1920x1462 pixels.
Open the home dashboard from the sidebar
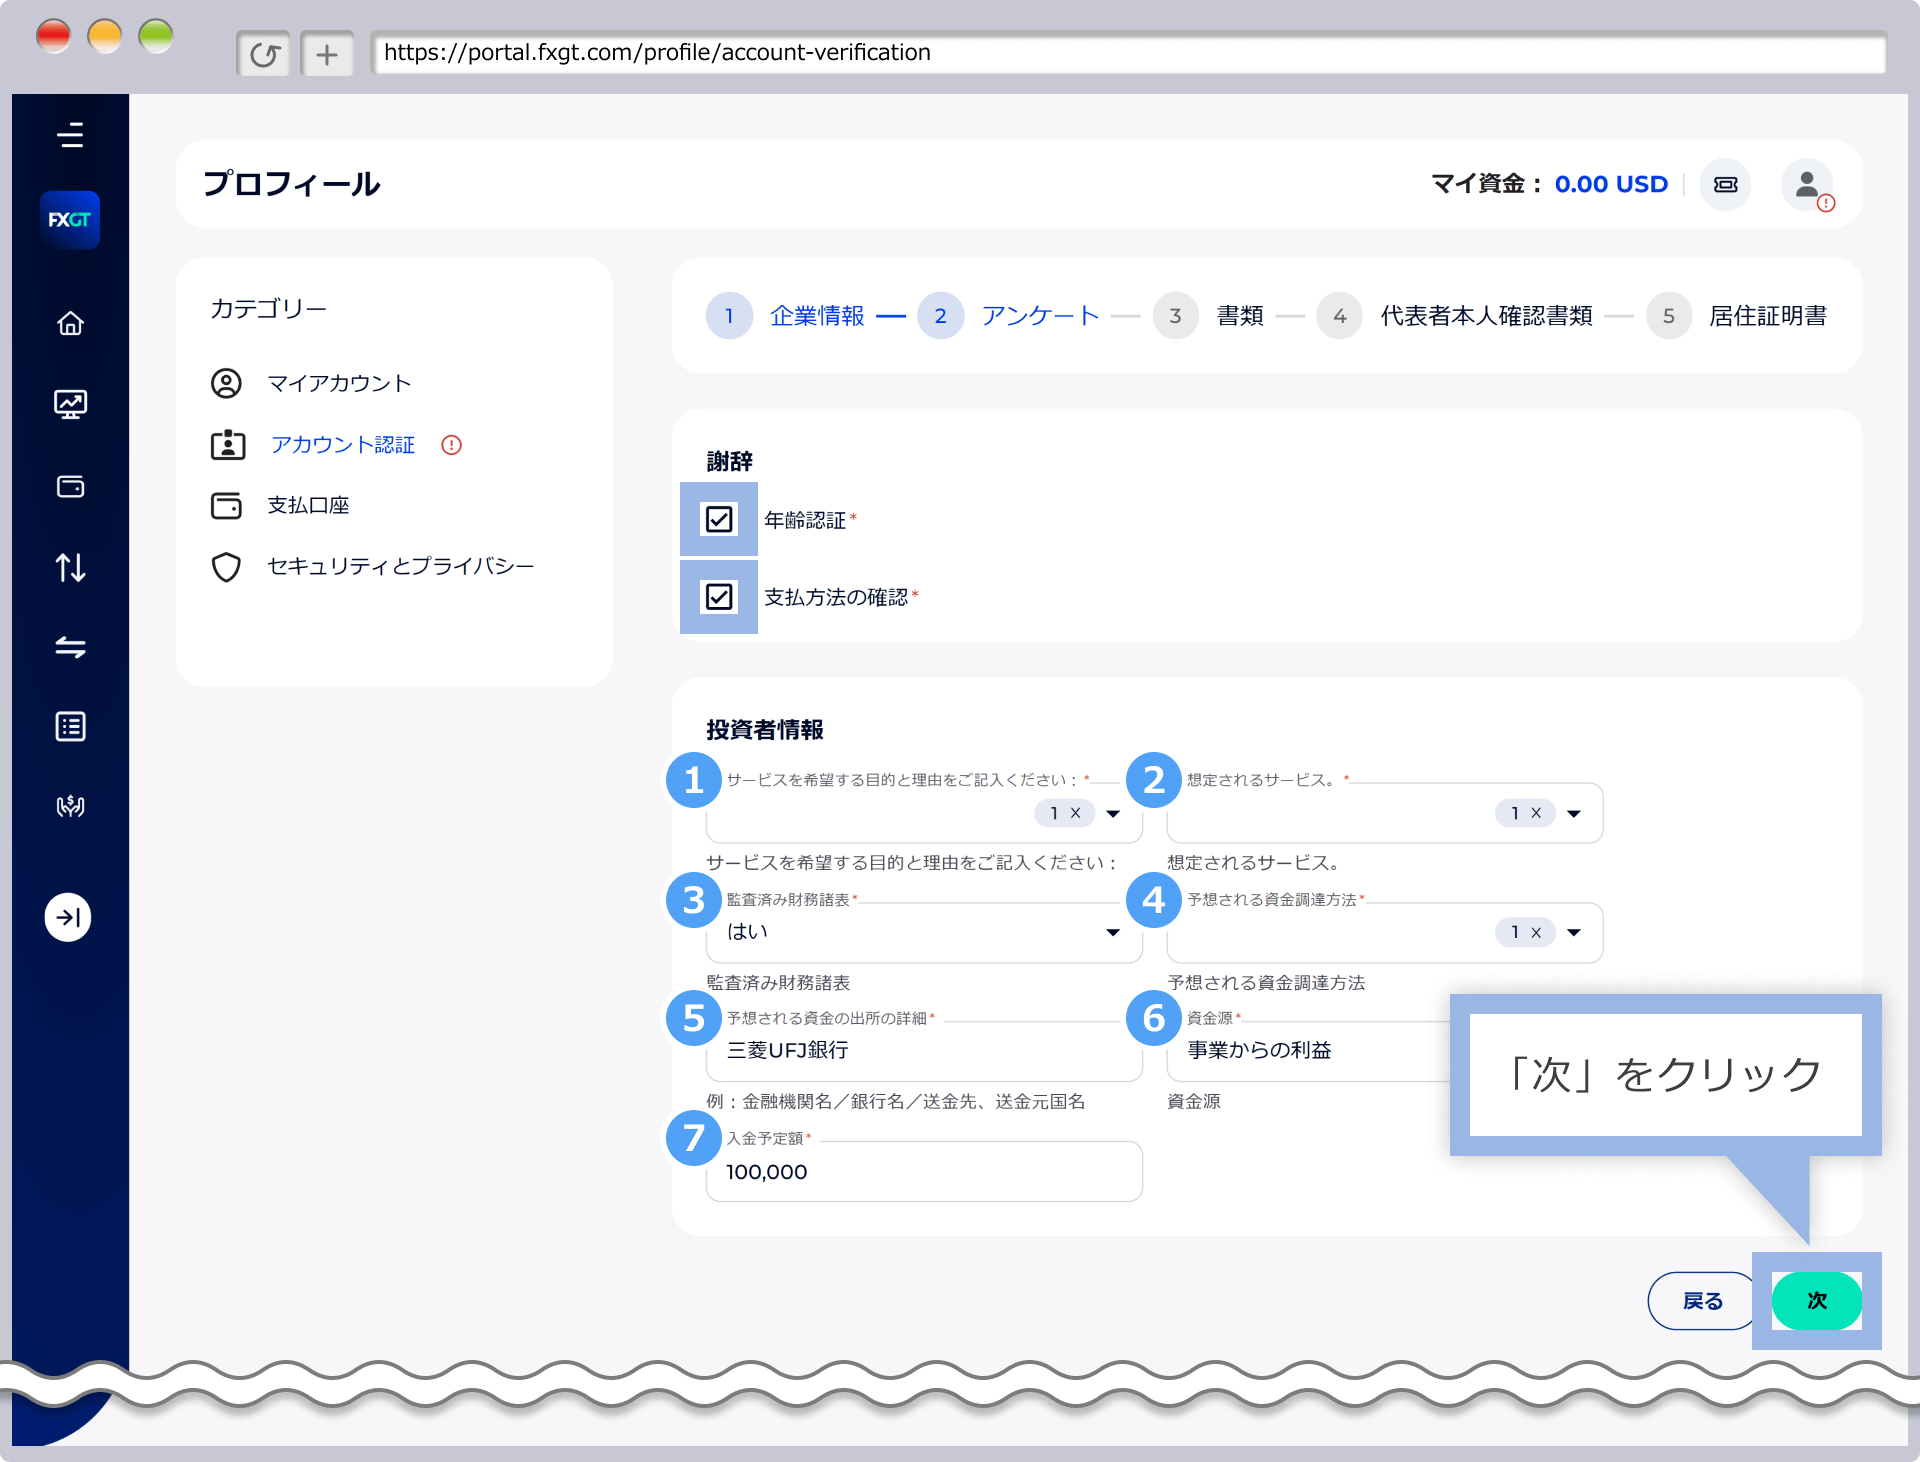70,322
